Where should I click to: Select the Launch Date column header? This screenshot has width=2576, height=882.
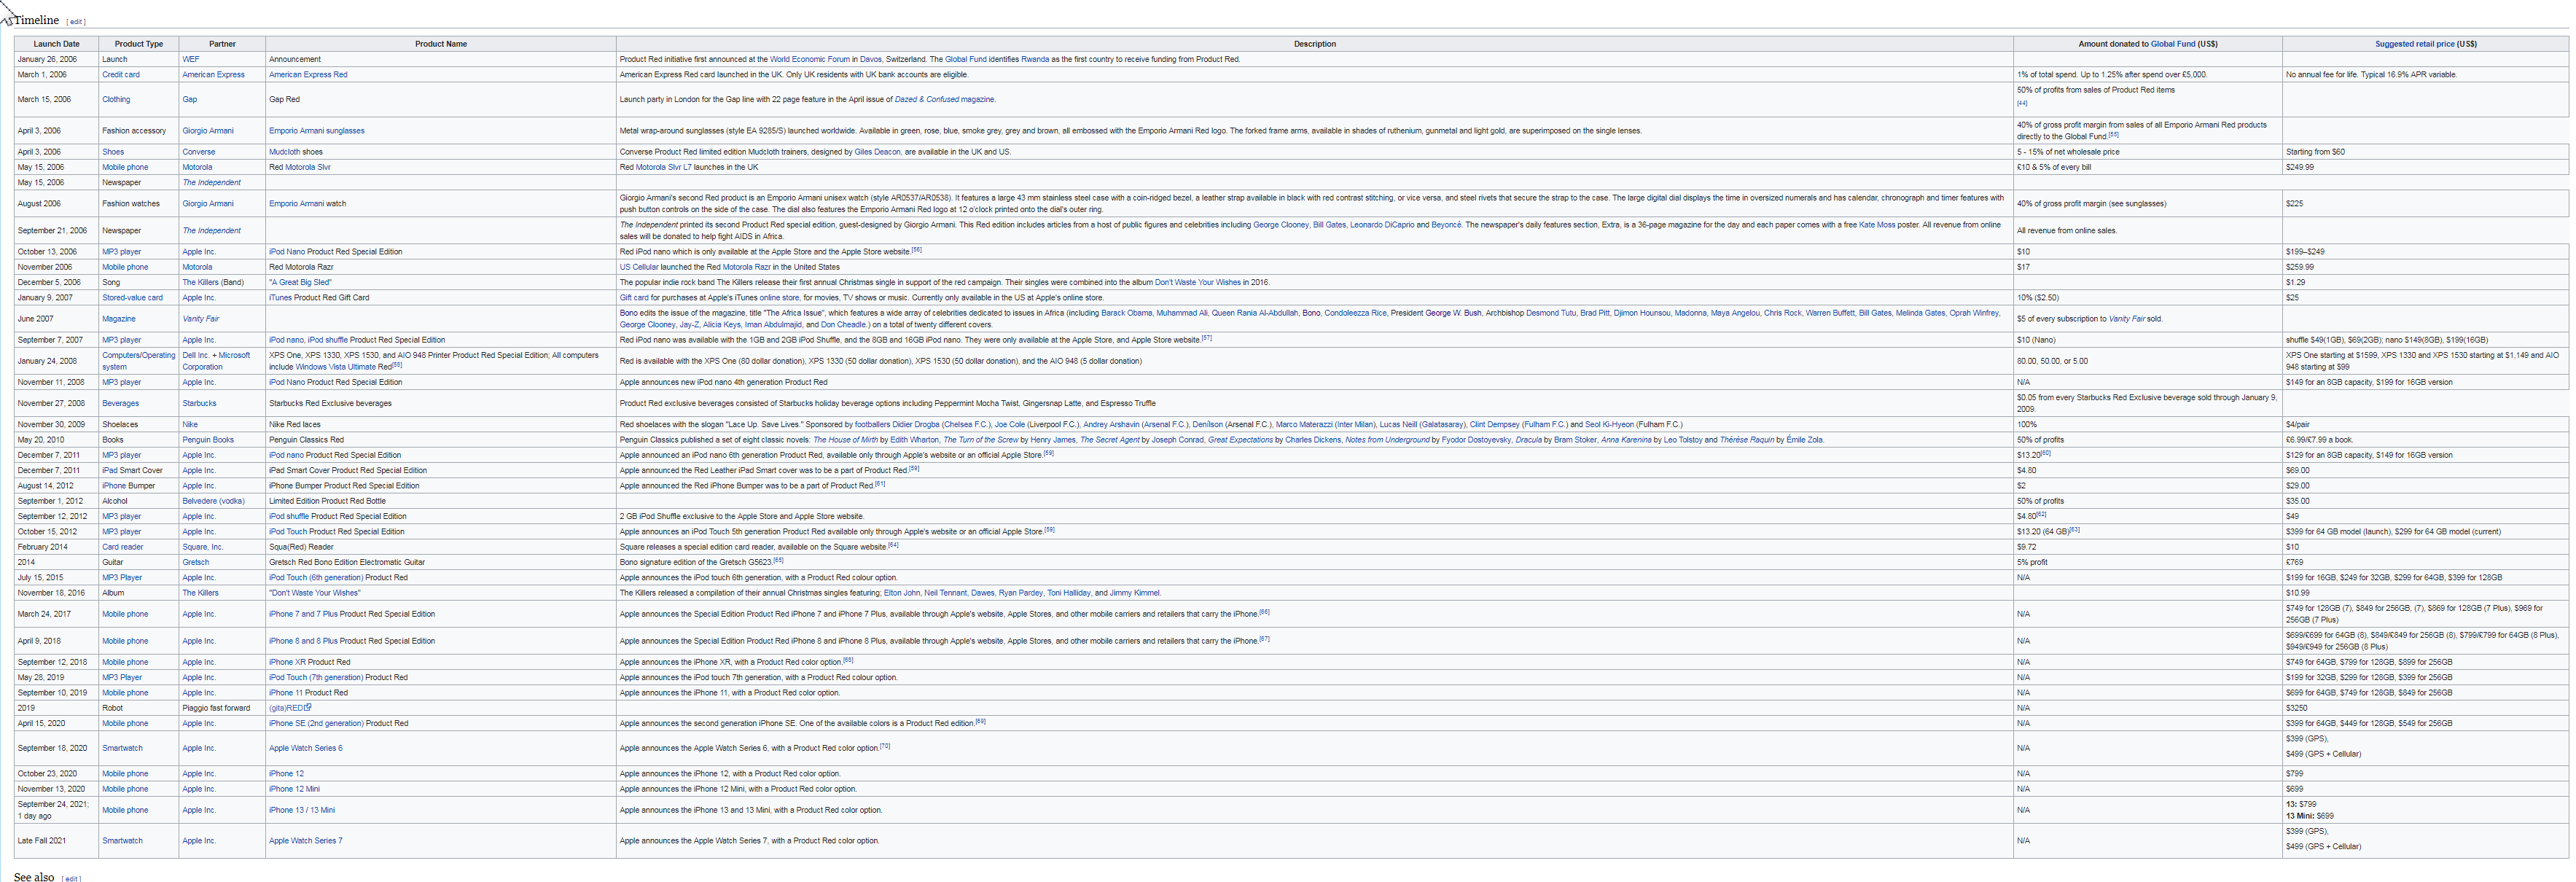[x=56, y=44]
